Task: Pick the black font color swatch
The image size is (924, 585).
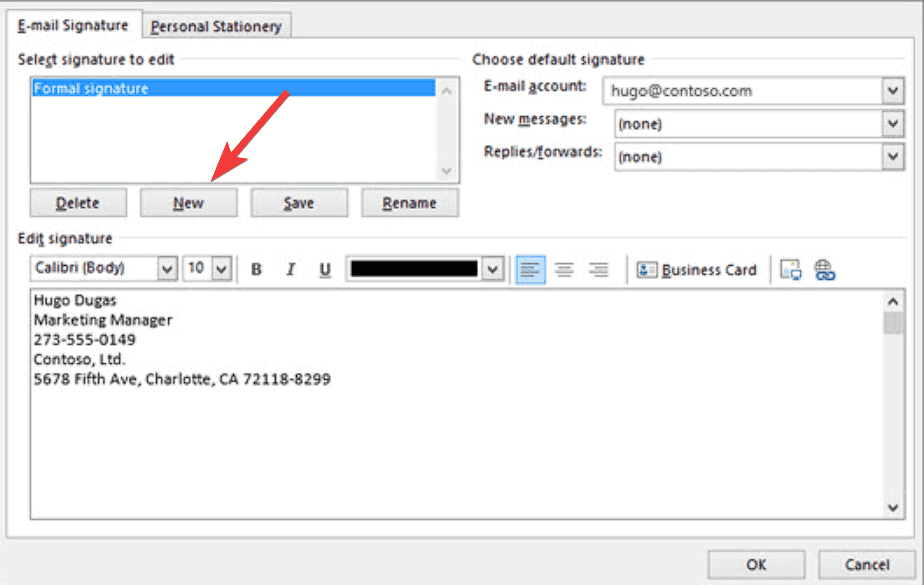Action: pyautogui.click(x=414, y=269)
